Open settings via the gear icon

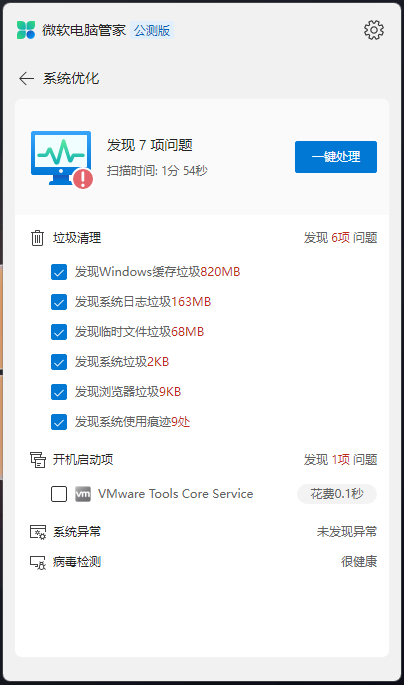tap(373, 30)
